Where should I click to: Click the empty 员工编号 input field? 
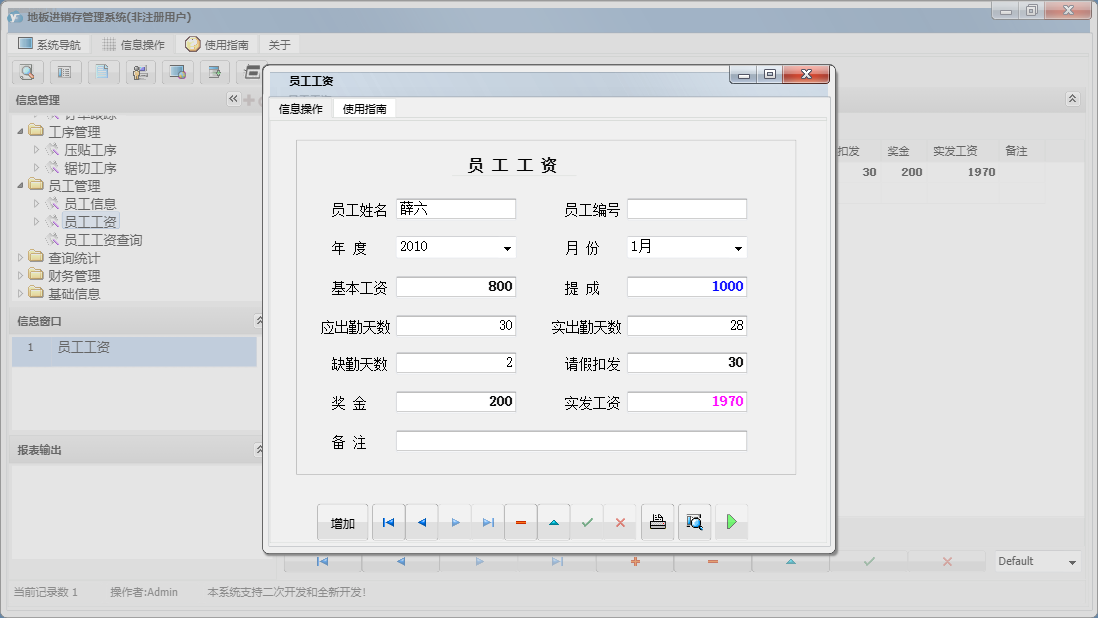[x=687, y=209]
